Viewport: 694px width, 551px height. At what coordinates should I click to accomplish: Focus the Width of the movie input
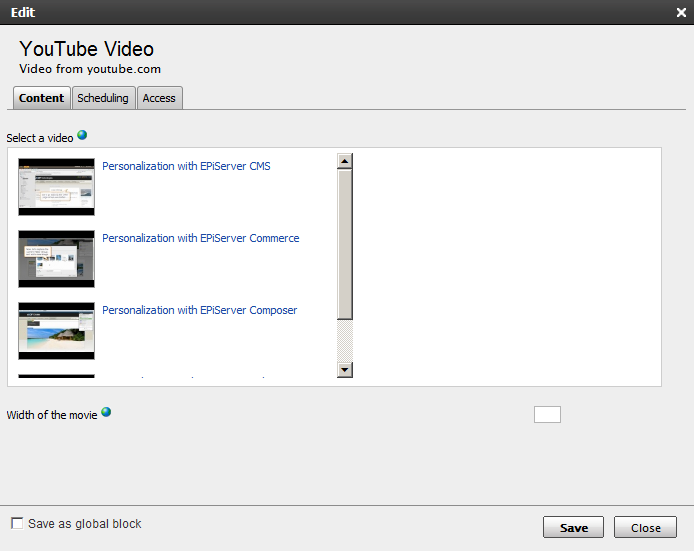[x=547, y=415]
